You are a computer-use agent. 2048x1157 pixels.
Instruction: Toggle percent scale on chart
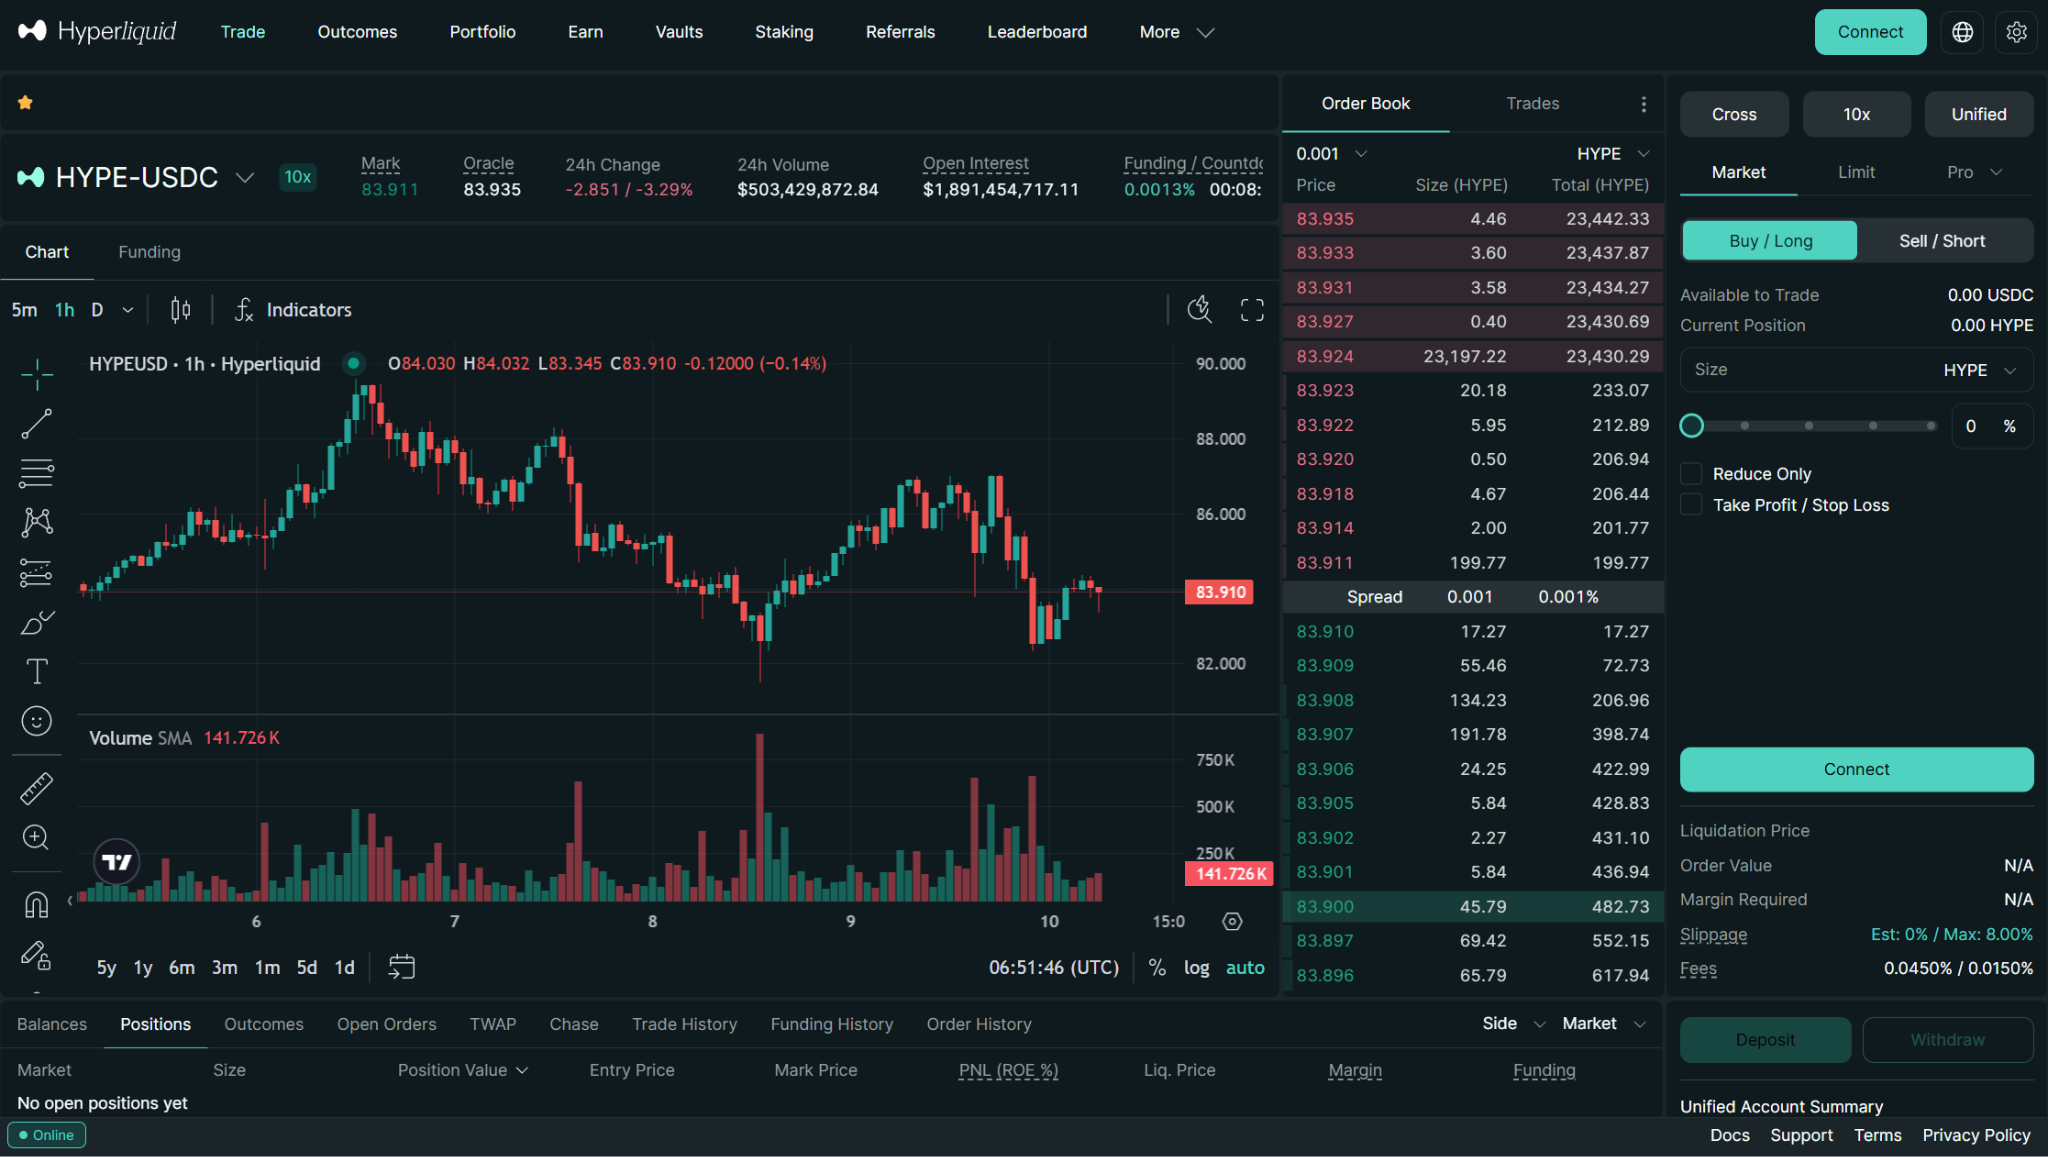[x=1157, y=967]
